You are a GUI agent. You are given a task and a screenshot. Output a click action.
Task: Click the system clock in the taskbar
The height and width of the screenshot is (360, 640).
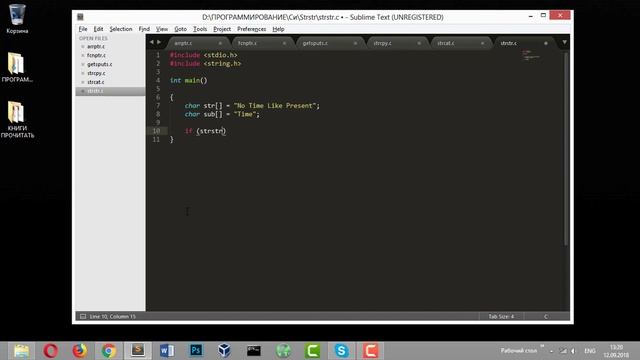[616, 351]
